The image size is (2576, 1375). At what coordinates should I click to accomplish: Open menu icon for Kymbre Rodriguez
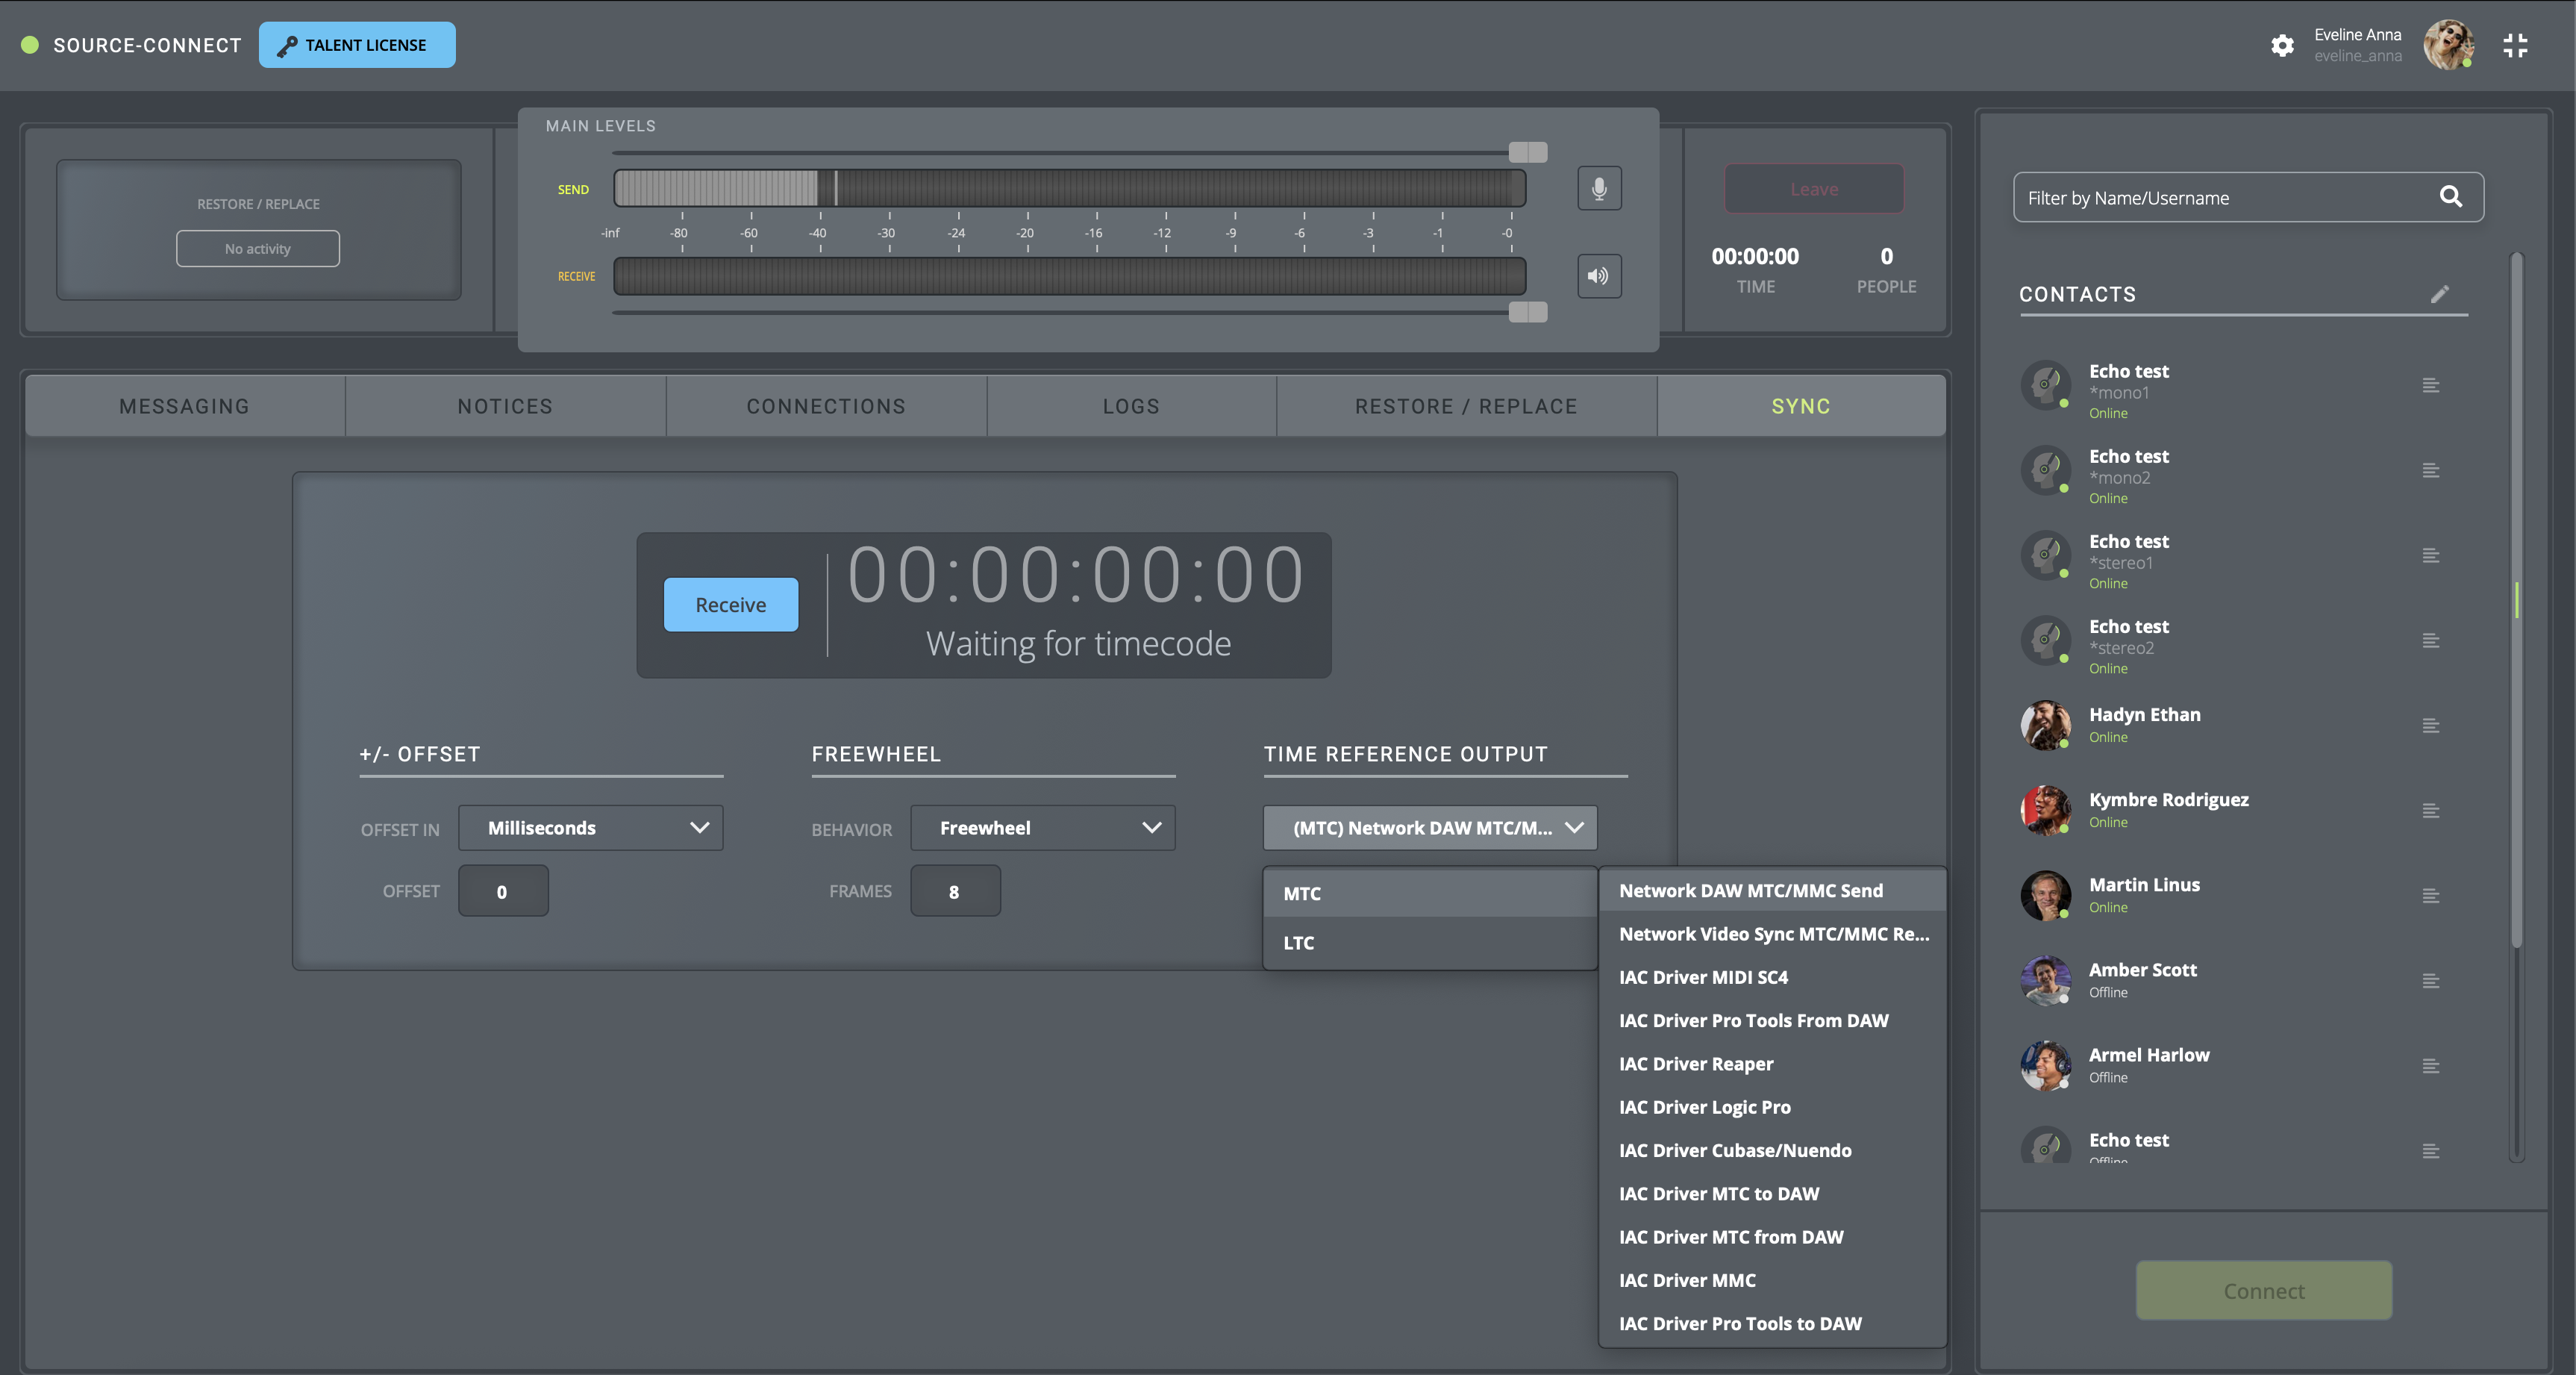pos(2430,811)
